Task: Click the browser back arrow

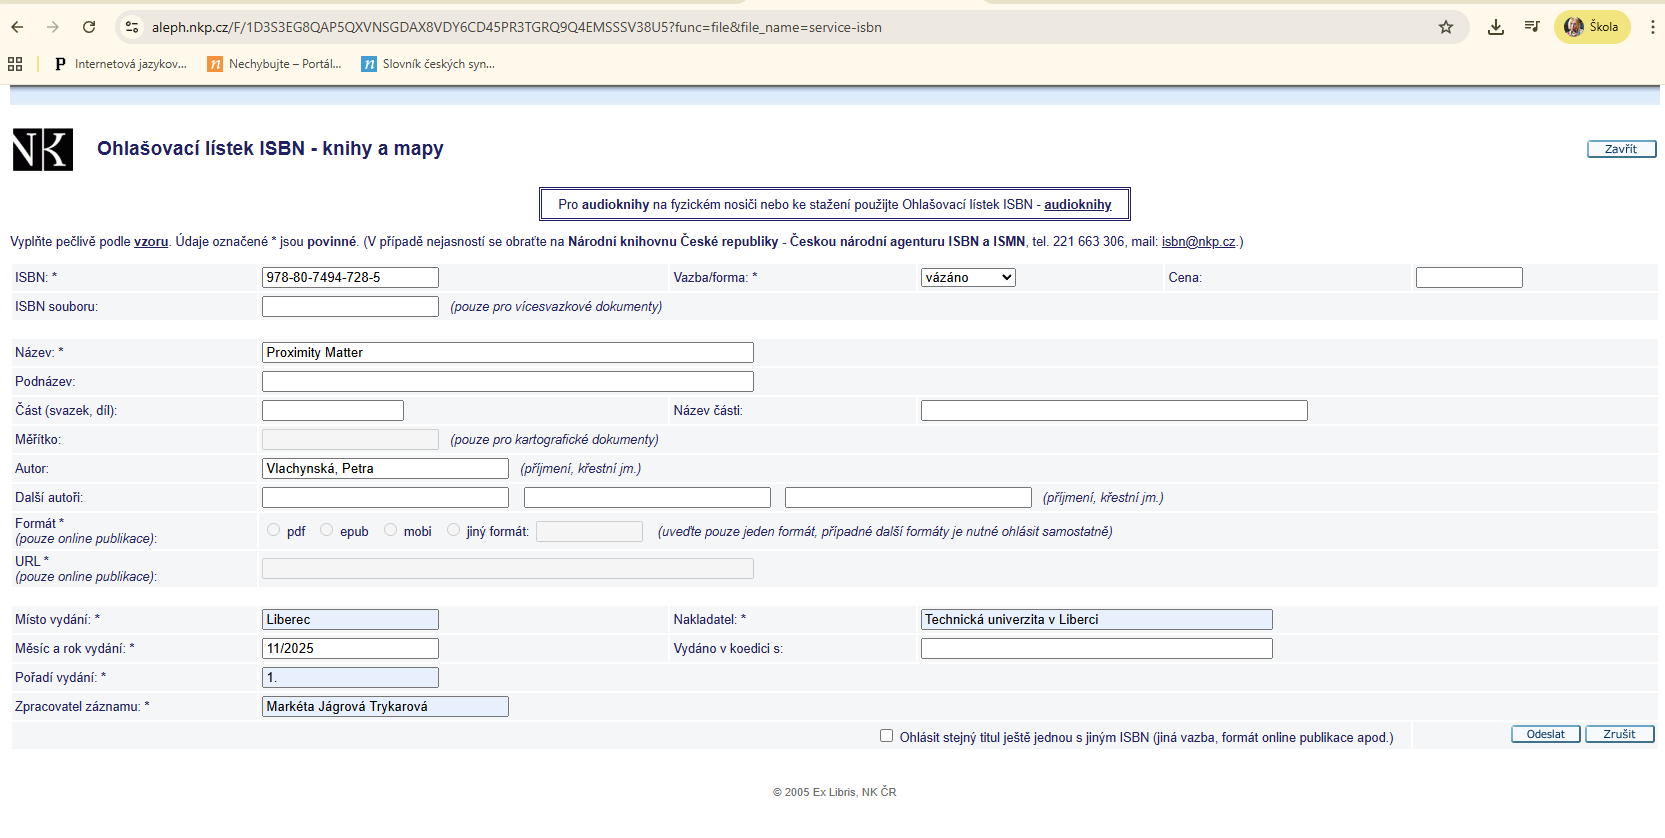Action: click(17, 27)
